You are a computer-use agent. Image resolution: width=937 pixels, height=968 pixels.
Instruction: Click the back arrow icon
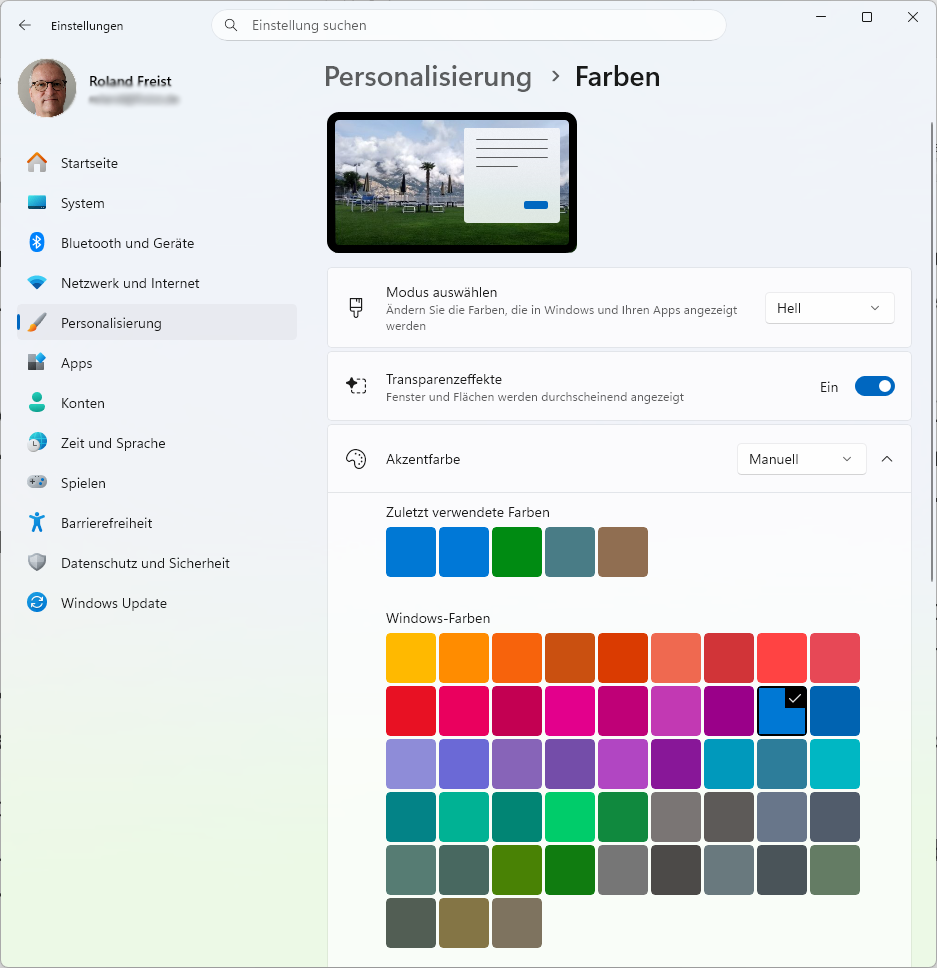click(x=25, y=25)
